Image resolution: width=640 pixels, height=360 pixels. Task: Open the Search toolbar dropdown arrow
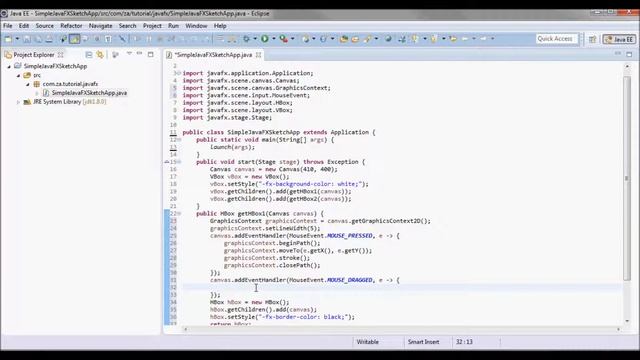[x=376, y=39]
